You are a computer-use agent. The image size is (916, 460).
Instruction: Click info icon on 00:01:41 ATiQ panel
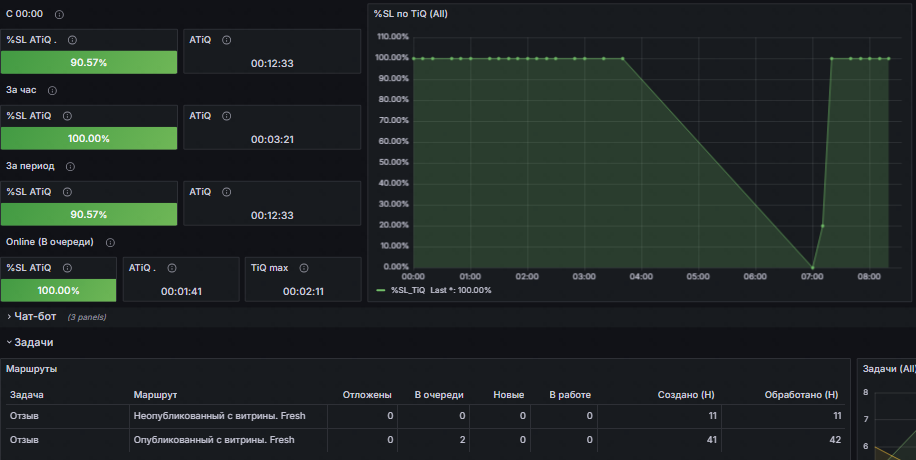click(x=171, y=268)
